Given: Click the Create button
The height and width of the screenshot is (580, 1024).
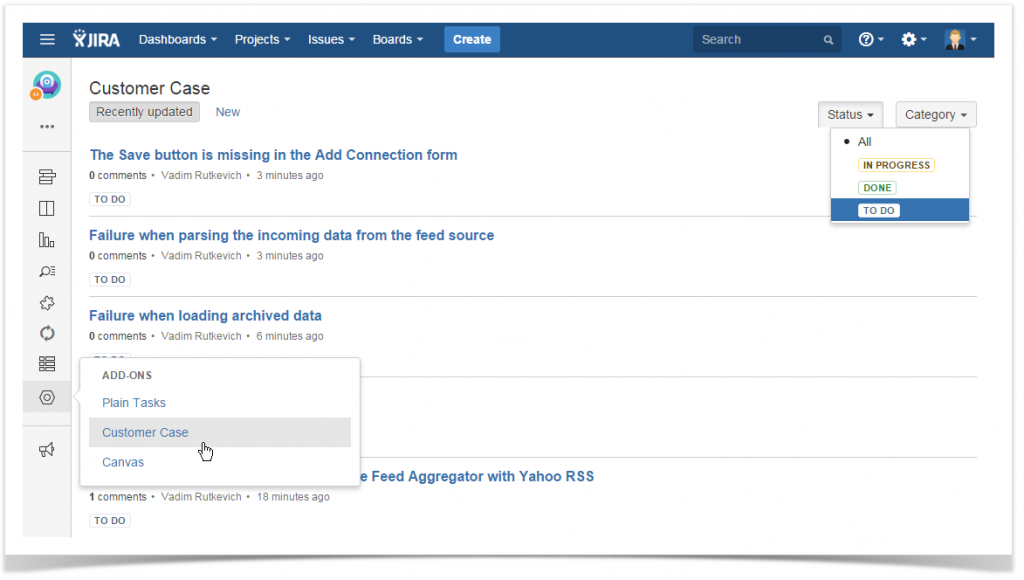Looking at the screenshot, I should (x=471, y=39).
